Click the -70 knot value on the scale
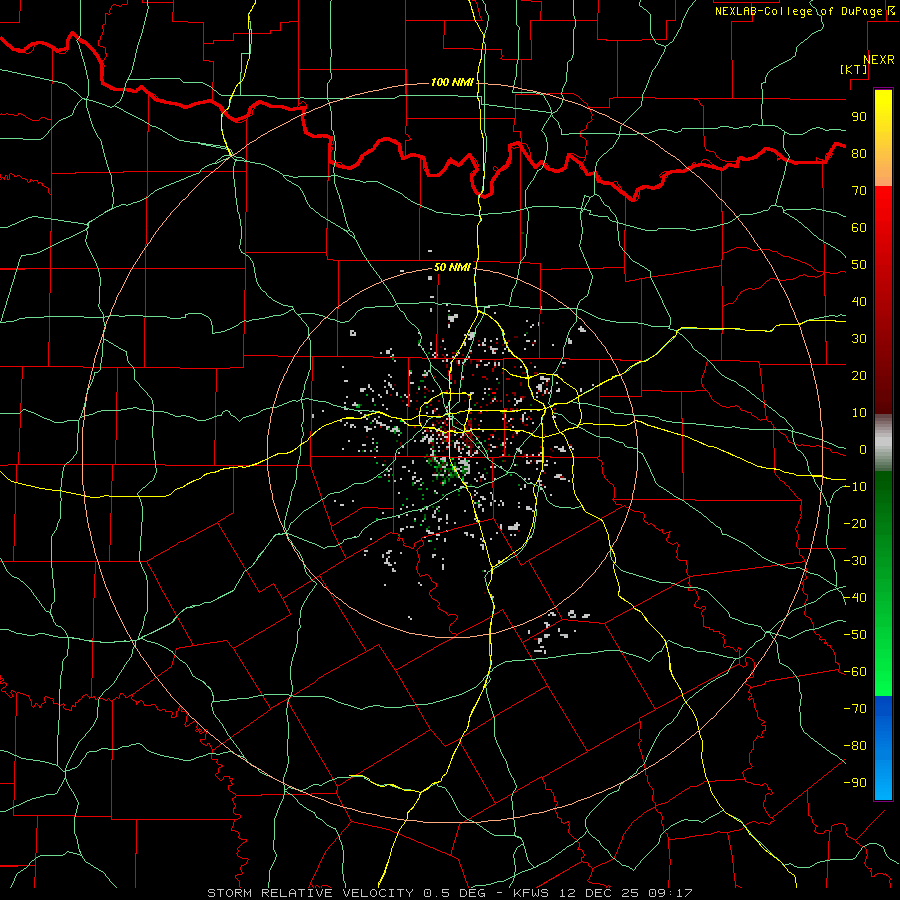 (x=855, y=709)
